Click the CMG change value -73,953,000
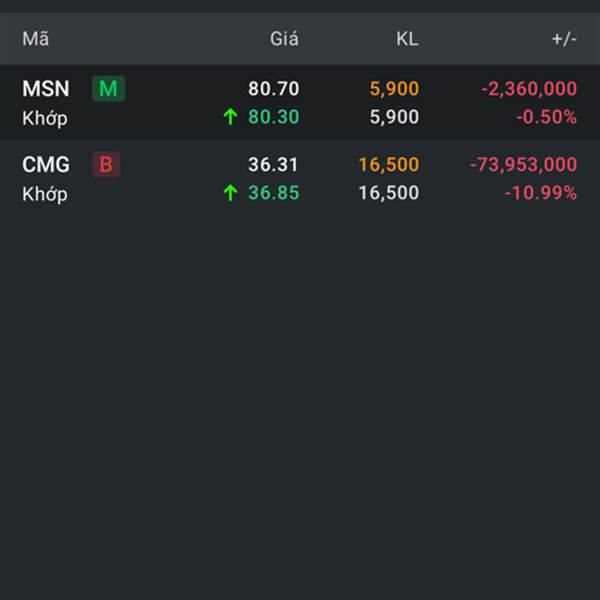600x600 pixels. pos(523,165)
